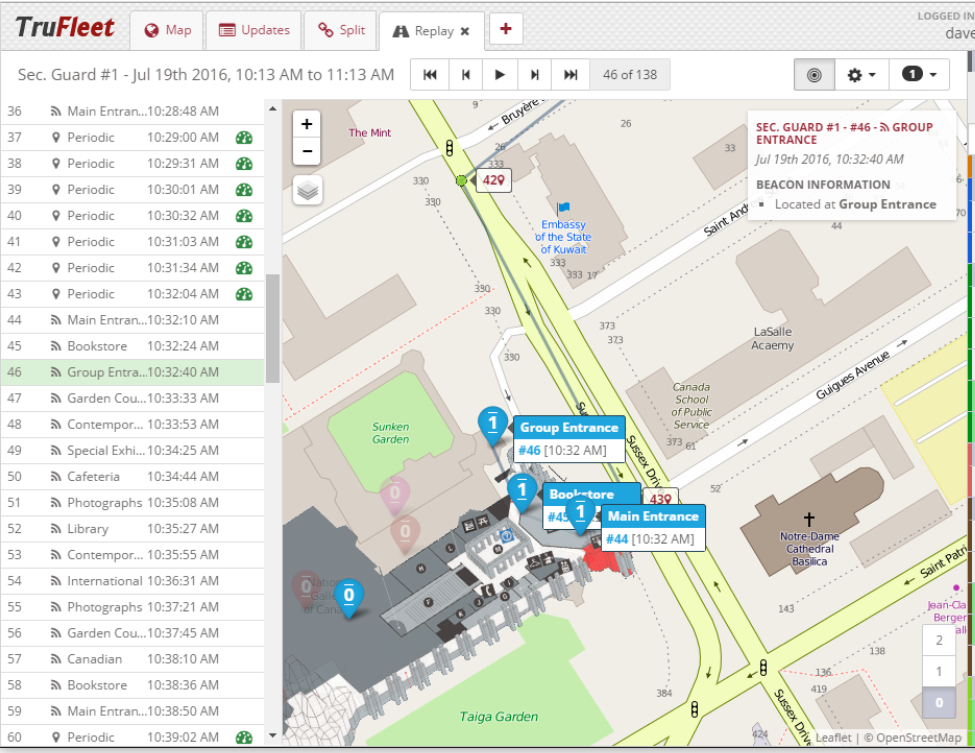The width and height of the screenshot is (975, 753).
Task: Click Group Entrance map marker pin
Action: pos(493,425)
